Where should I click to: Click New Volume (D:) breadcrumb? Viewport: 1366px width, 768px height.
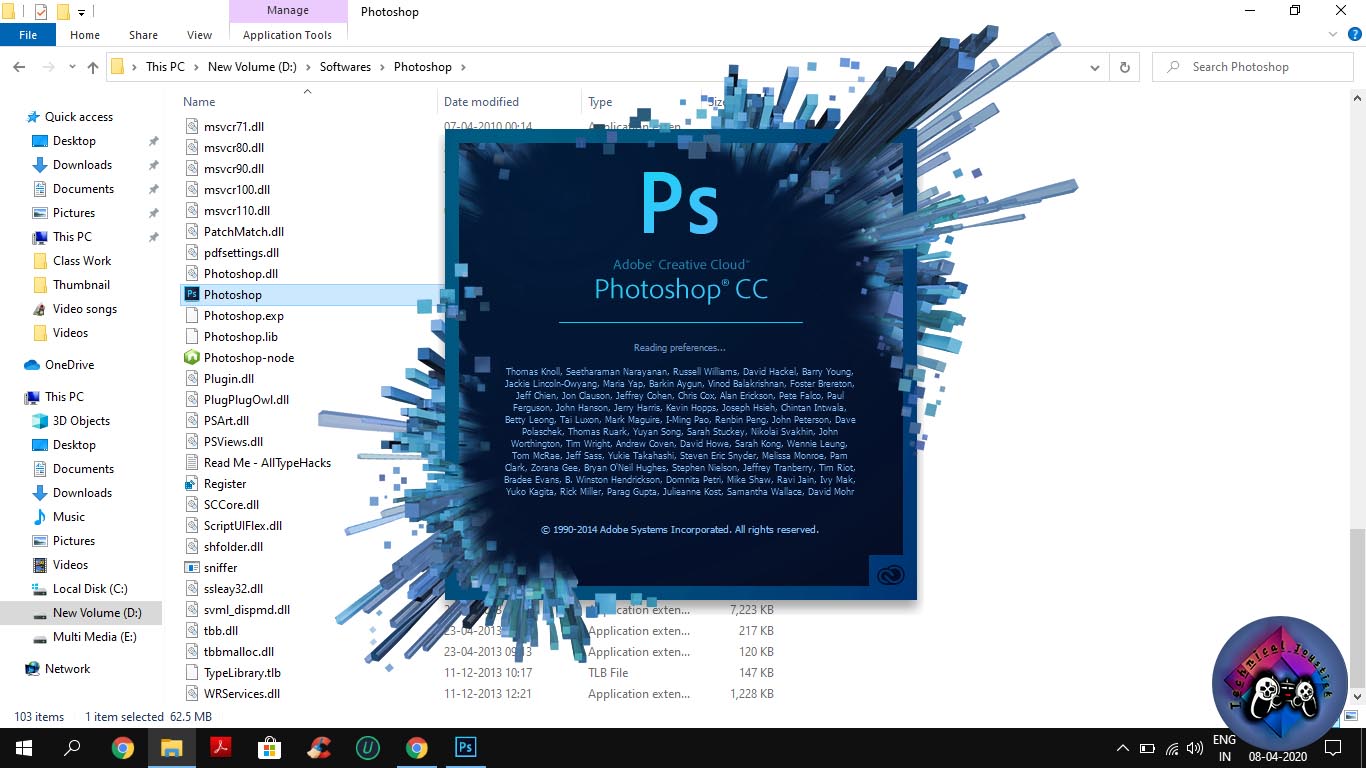click(252, 67)
